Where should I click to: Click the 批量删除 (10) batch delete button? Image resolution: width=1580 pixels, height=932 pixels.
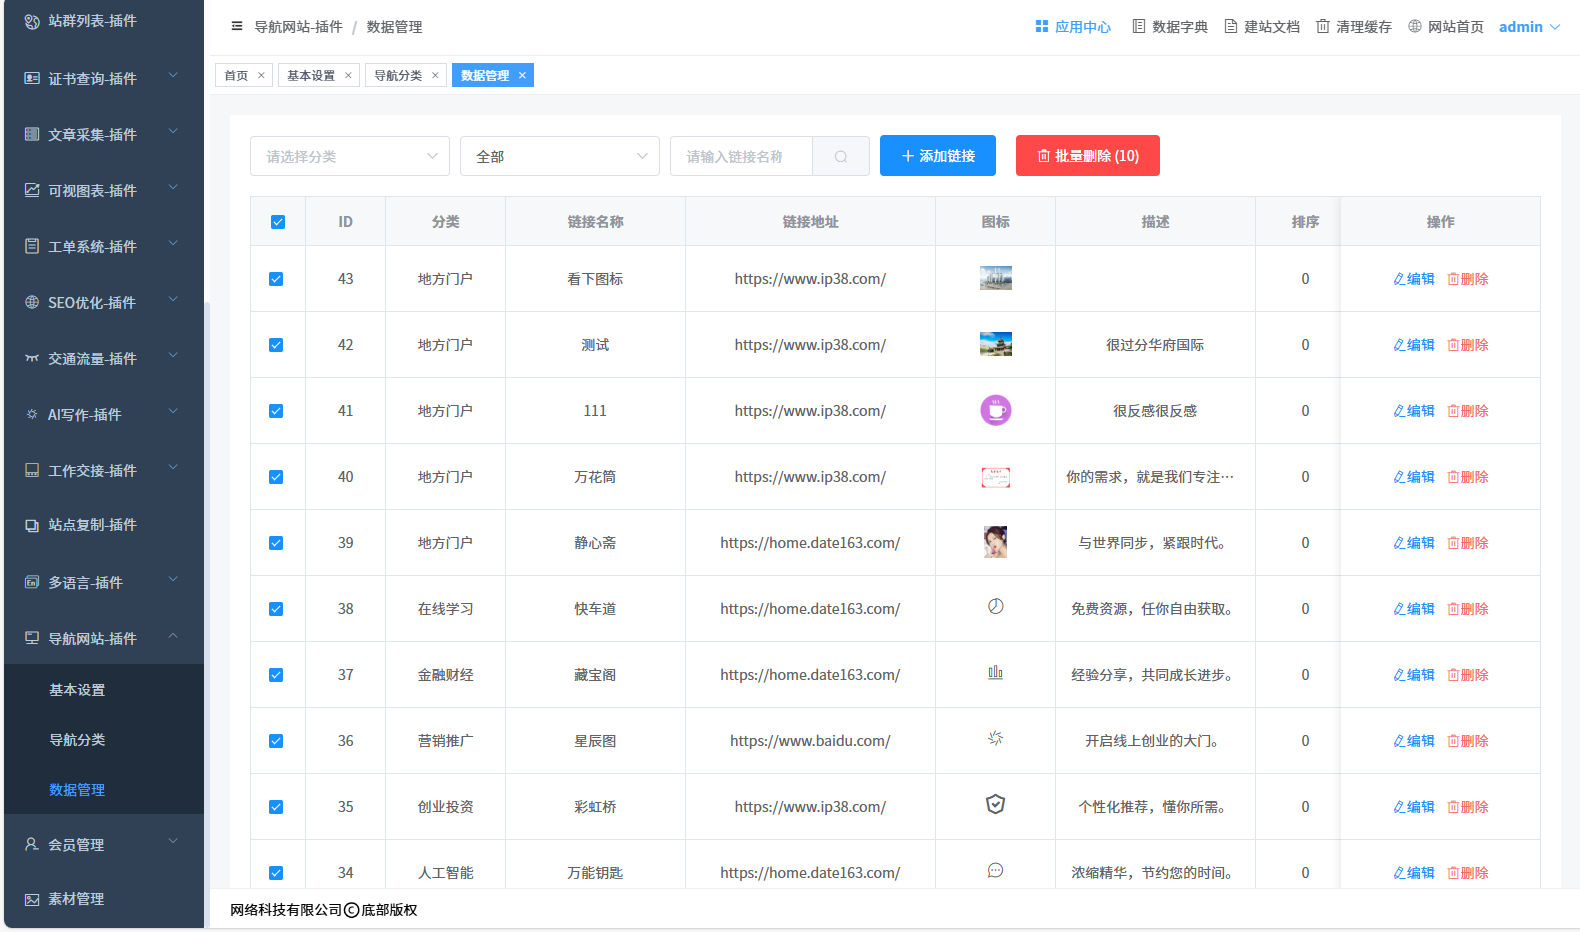1087,156
